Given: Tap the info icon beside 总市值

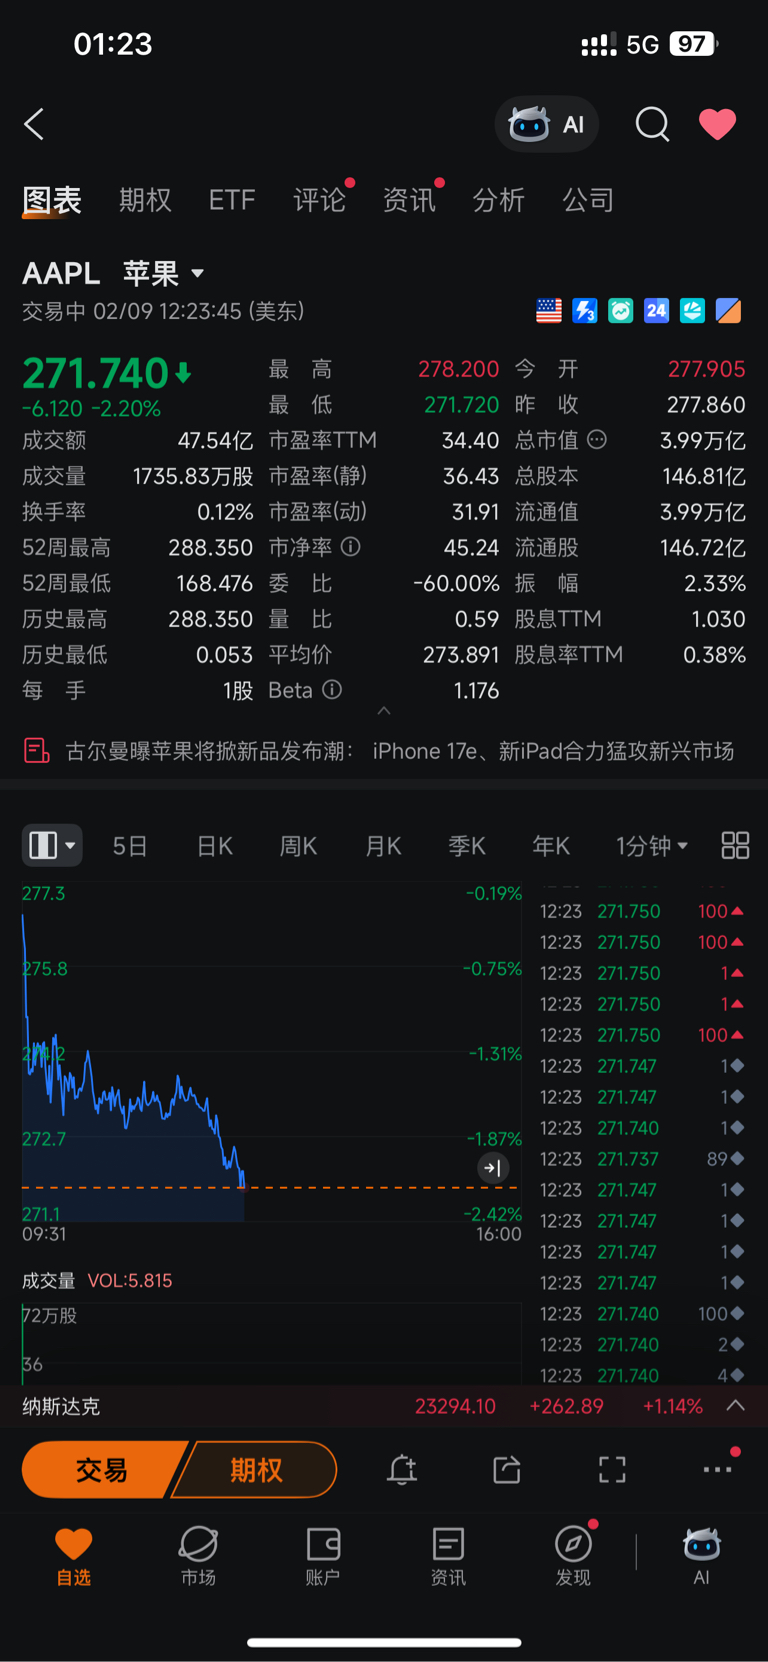Looking at the screenshot, I should click(x=597, y=440).
